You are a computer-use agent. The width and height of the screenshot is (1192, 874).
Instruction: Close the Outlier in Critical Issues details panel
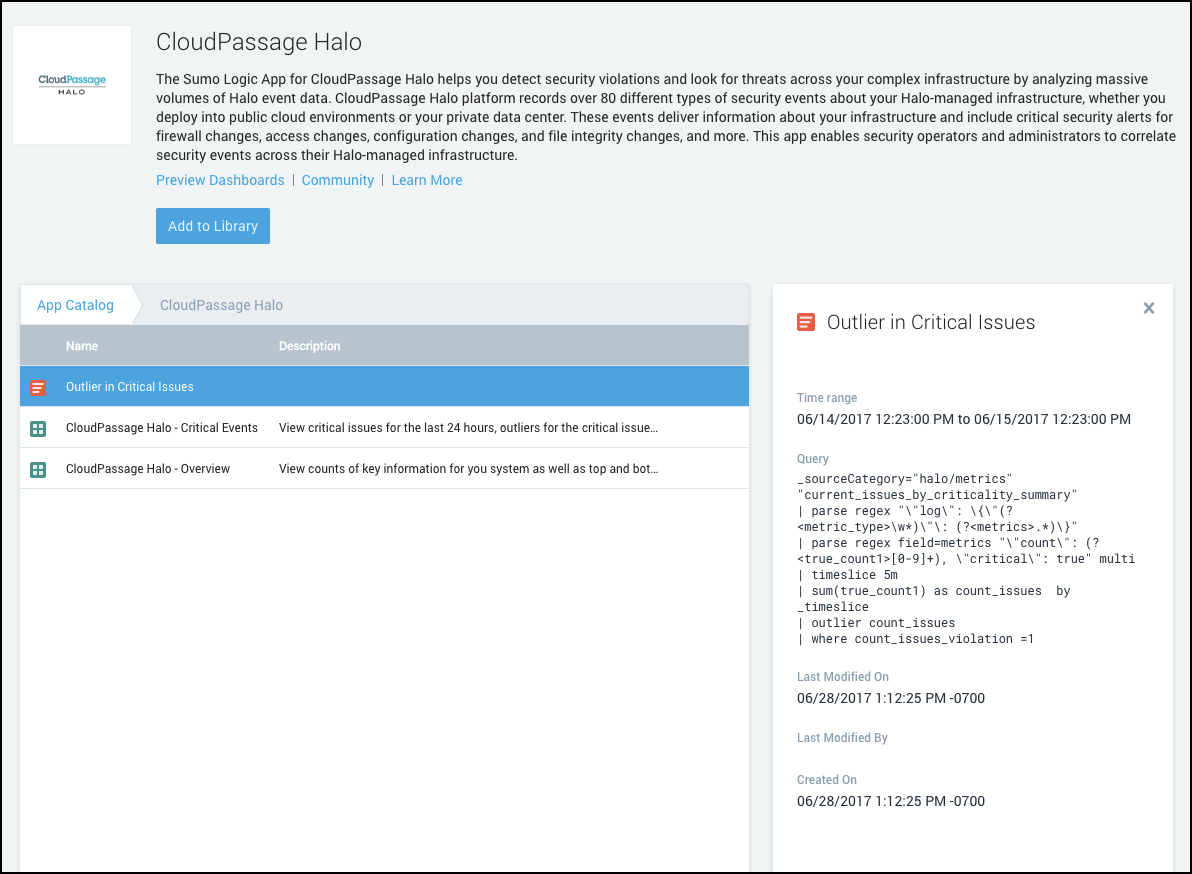tap(1149, 309)
